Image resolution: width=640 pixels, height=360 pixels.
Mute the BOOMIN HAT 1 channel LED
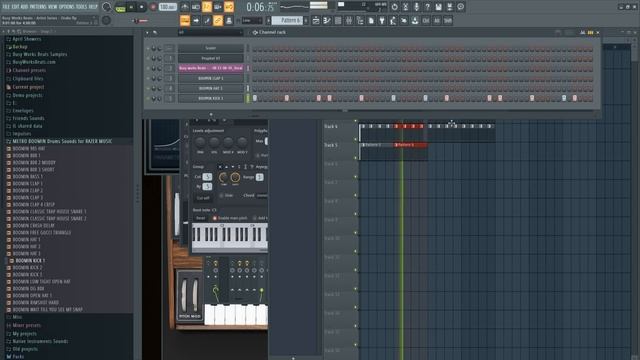pos(148,88)
